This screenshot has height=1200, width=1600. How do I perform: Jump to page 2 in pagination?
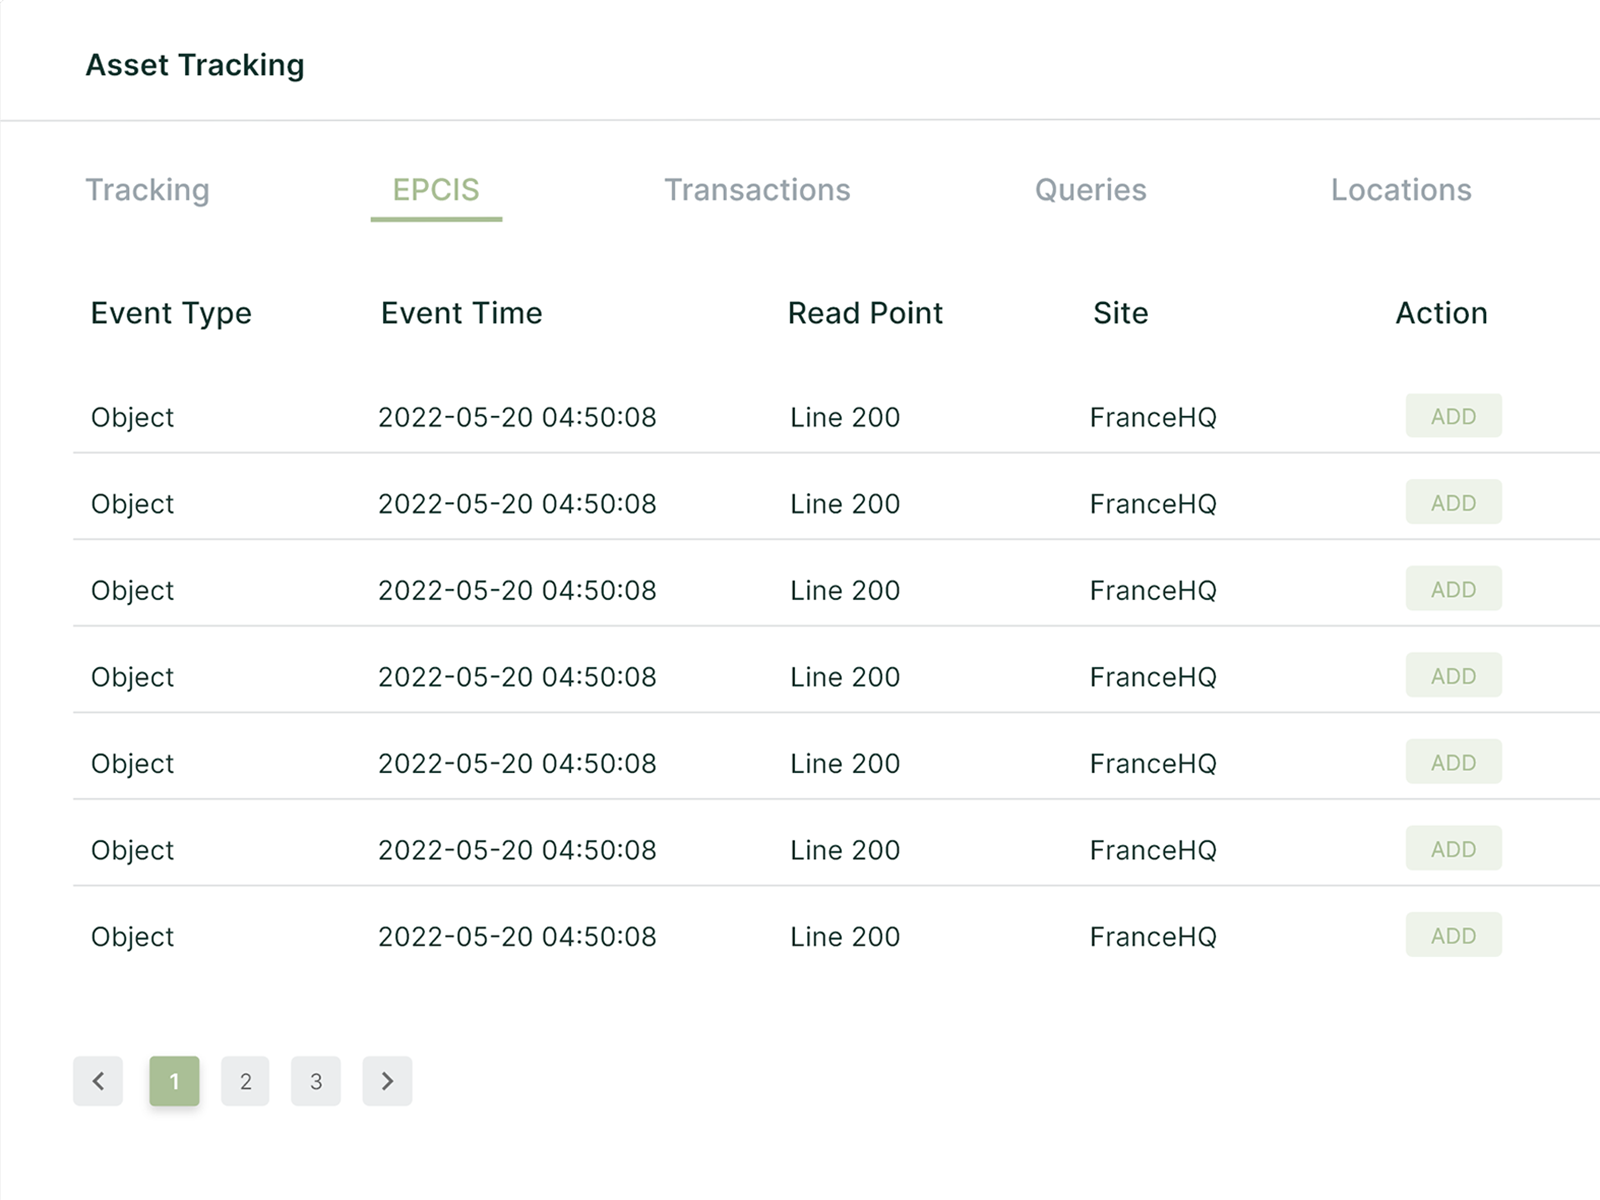click(245, 1081)
